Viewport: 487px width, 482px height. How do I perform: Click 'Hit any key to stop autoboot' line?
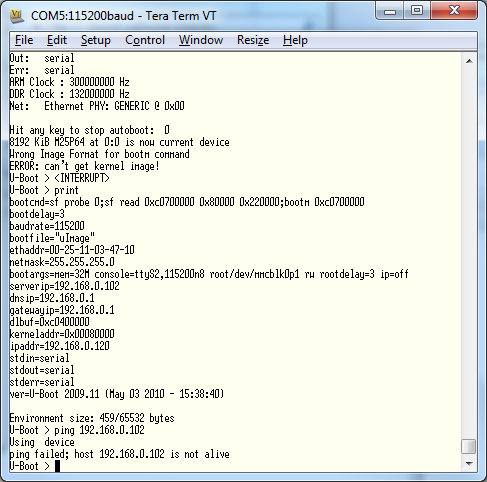coord(90,130)
